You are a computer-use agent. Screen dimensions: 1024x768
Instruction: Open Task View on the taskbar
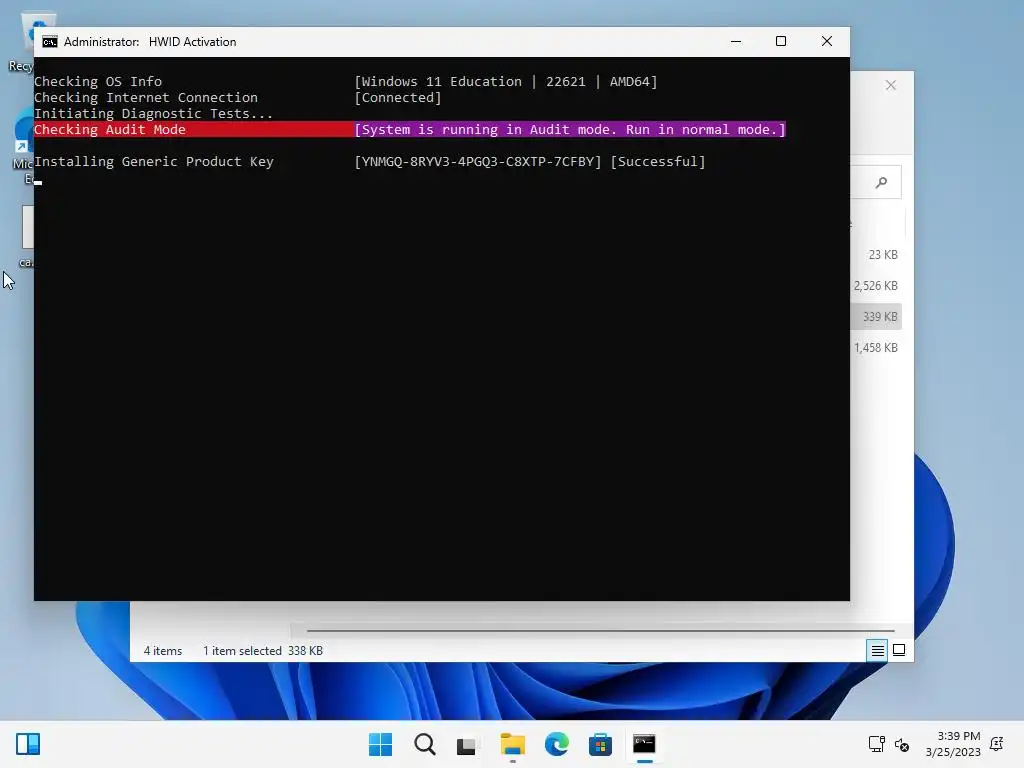click(x=466, y=745)
